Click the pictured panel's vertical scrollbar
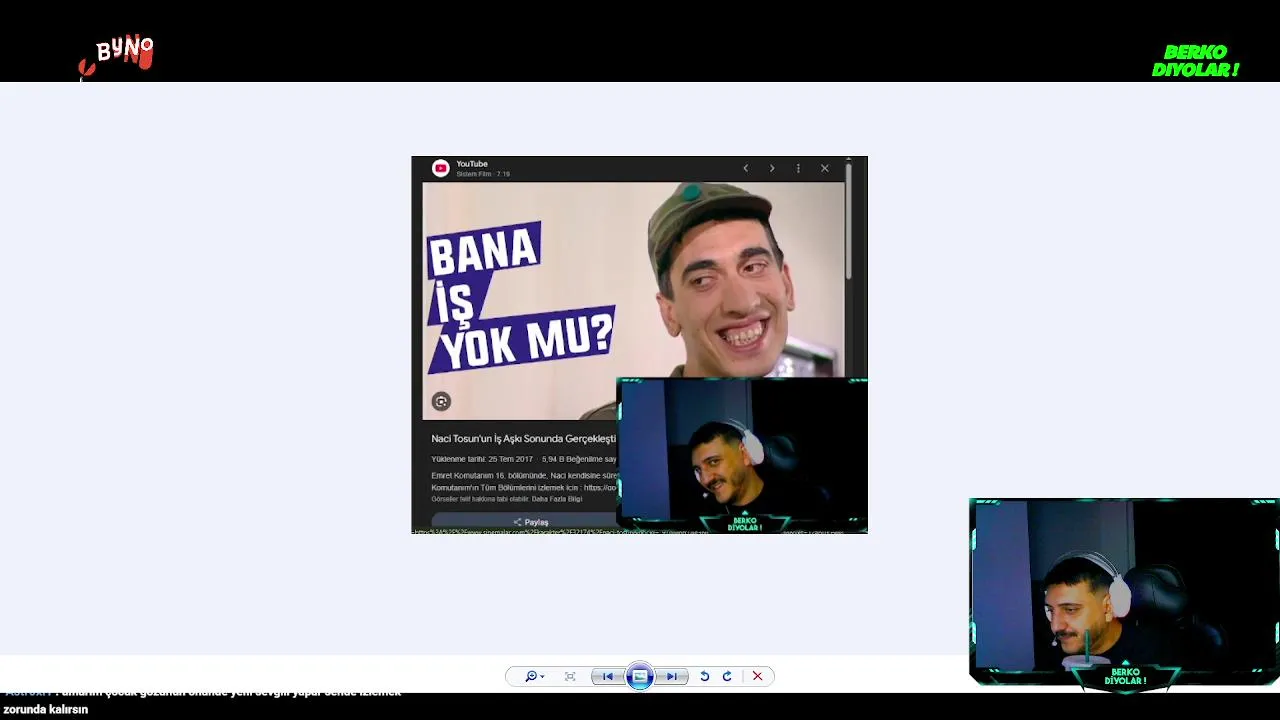Viewport: 1280px width, 720px height. click(x=849, y=220)
